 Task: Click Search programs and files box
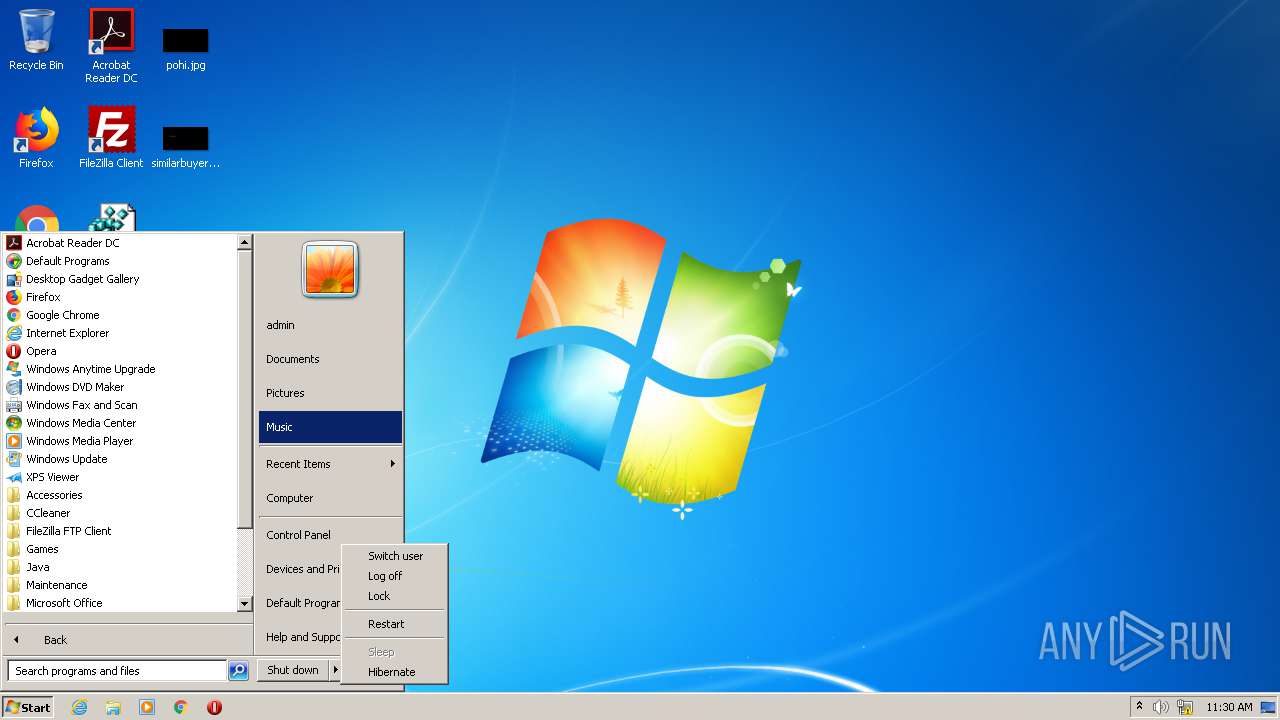click(x=117, y=671)
